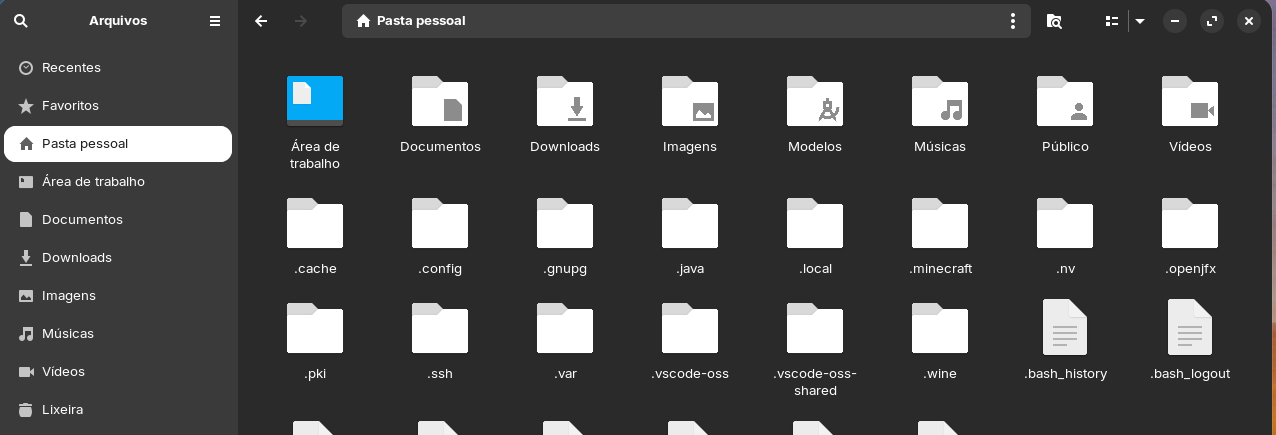
Task: Go back with the left arrow
Action: (261, 20)
